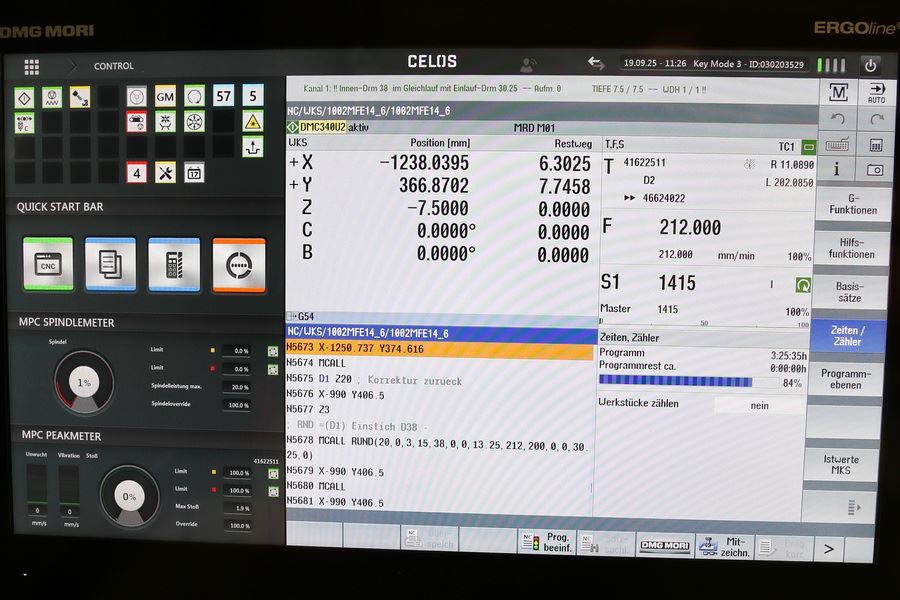Screen dimensions: 900x600
Task: Toggle Spindlemeter yellow limit checkbox
Action: [x=273, y=351]
